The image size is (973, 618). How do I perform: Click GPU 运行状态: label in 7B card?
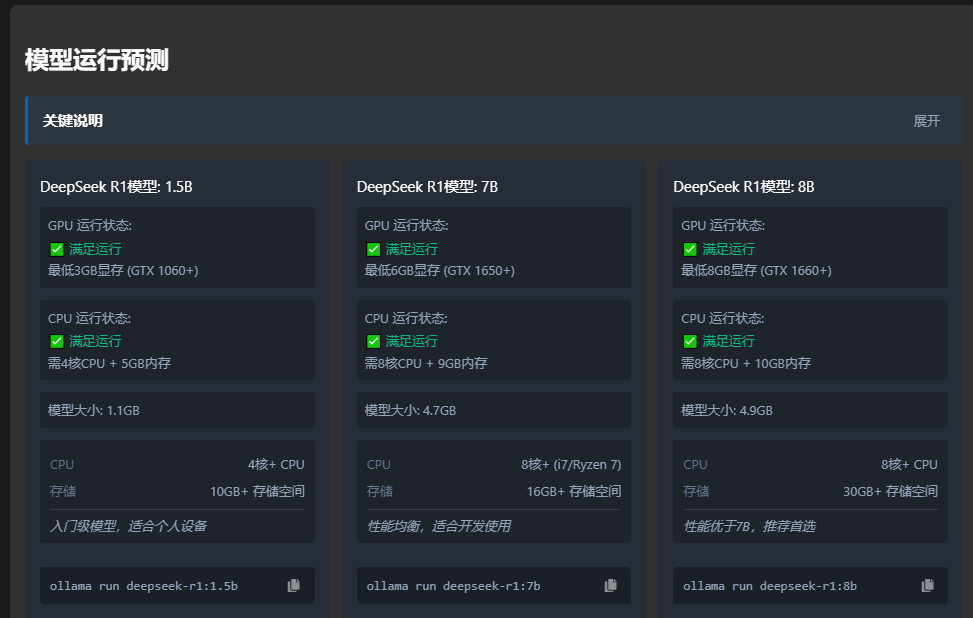[x=406, y=225]
